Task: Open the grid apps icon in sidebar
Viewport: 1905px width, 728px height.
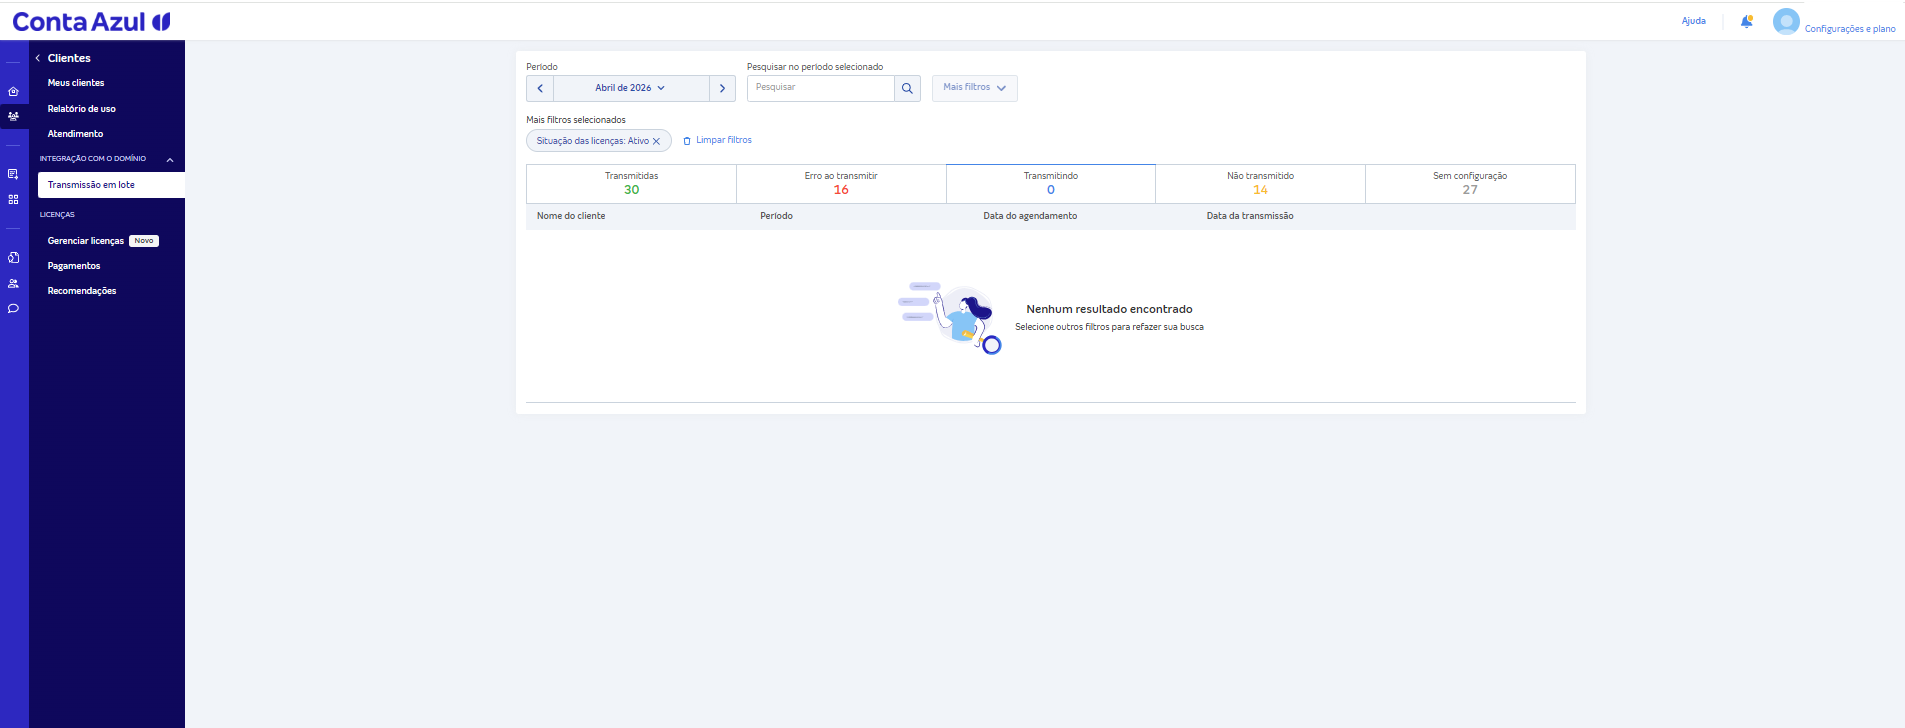Action: pyautogui.click(x=13, y=200)
